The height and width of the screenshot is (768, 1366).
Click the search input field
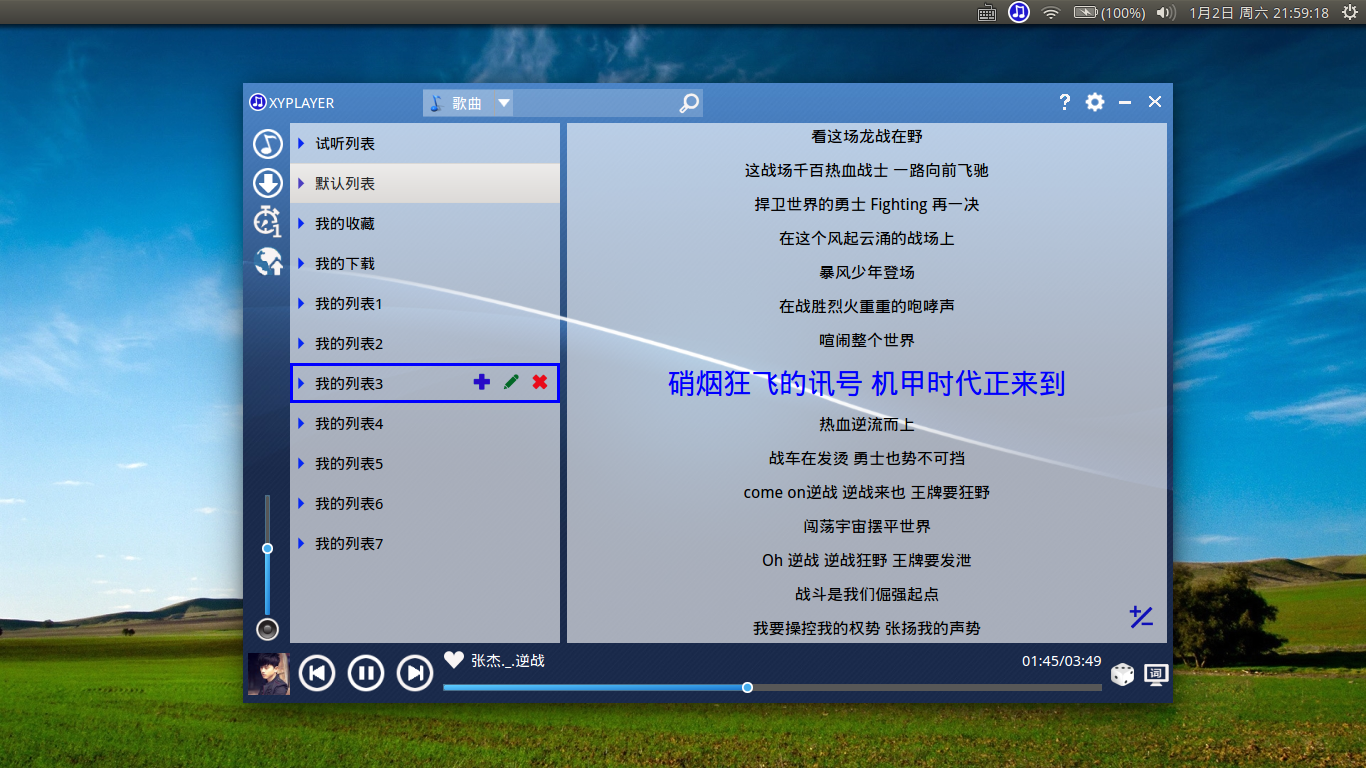tap(595, 103)
